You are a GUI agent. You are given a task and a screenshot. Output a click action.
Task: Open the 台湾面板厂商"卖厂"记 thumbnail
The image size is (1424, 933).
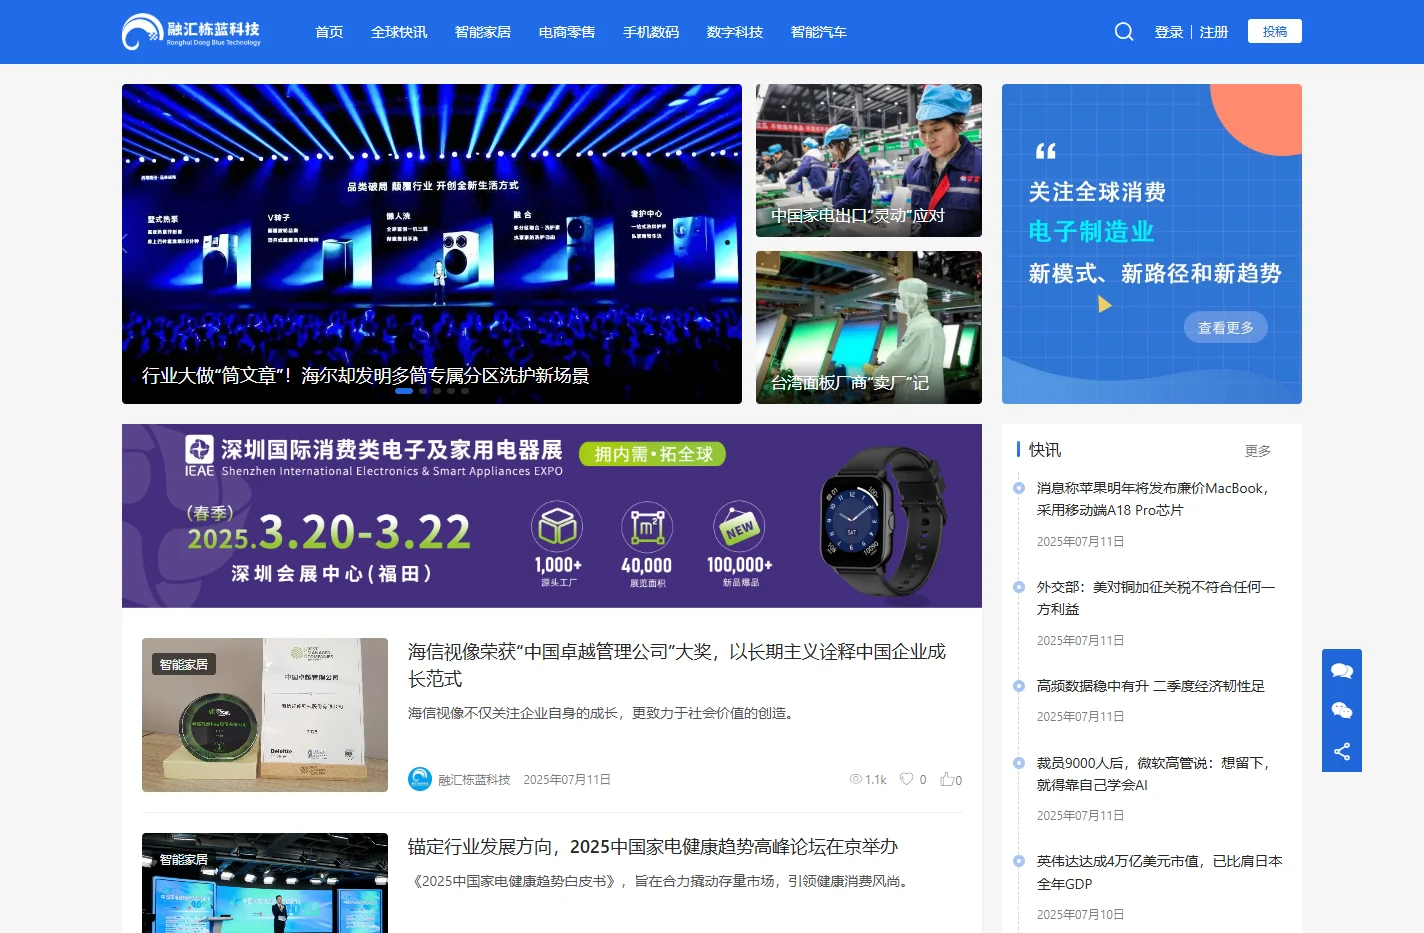[869, 327]
